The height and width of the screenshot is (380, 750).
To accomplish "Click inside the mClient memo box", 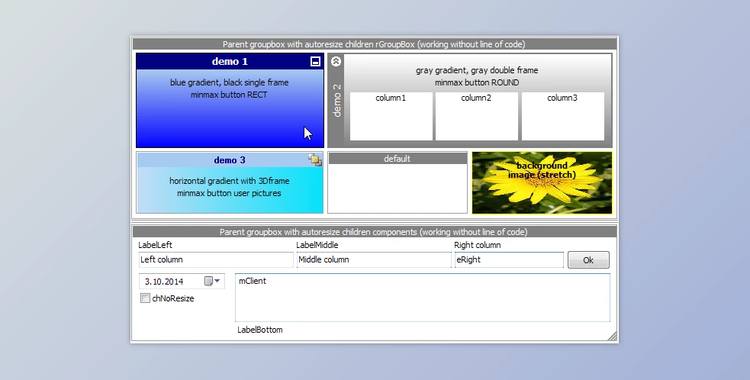I will (422, 297).
